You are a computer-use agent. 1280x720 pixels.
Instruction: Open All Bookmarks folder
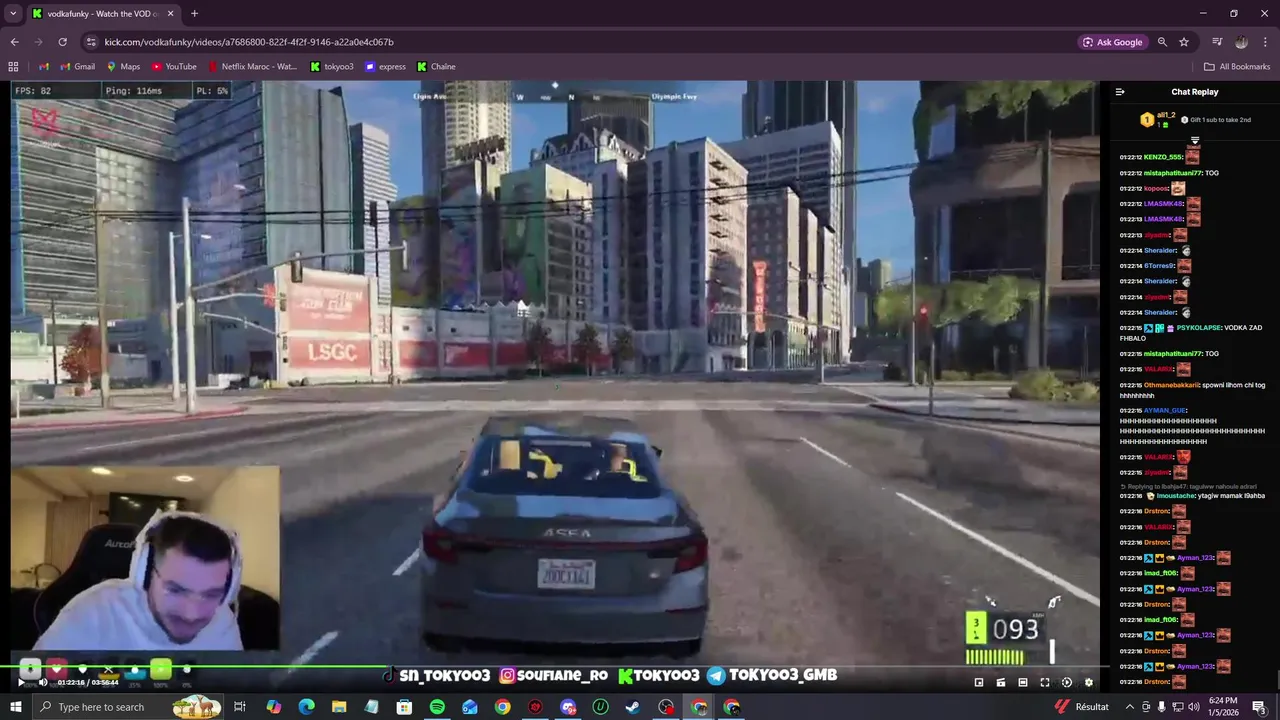tap(1237, 67)
